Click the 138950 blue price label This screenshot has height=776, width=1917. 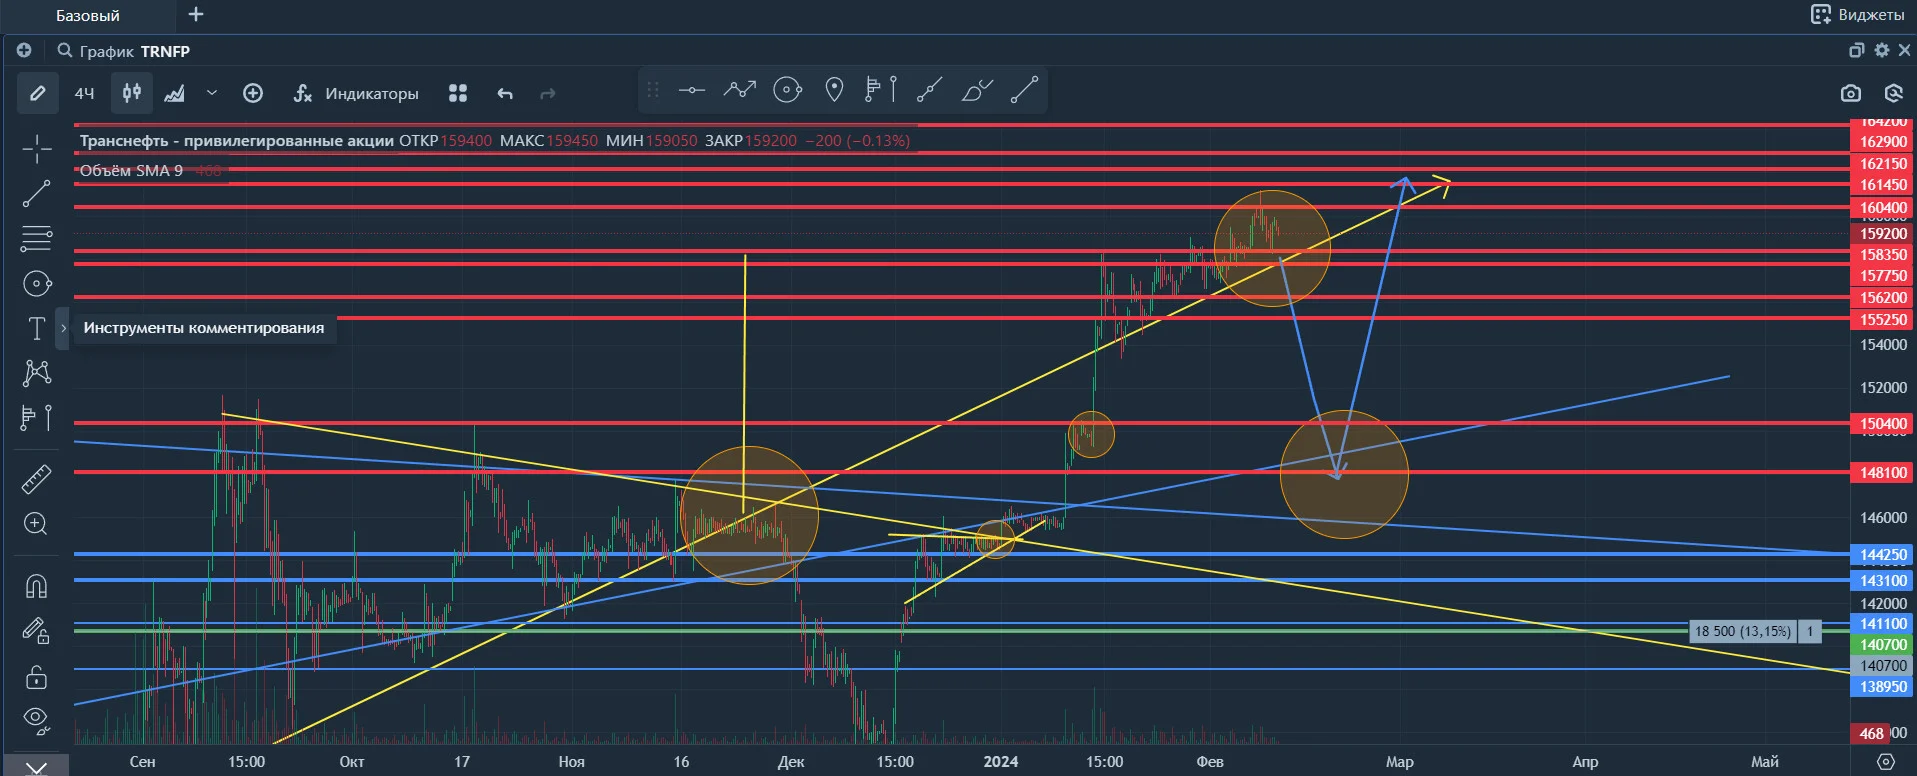point(1883,687)
